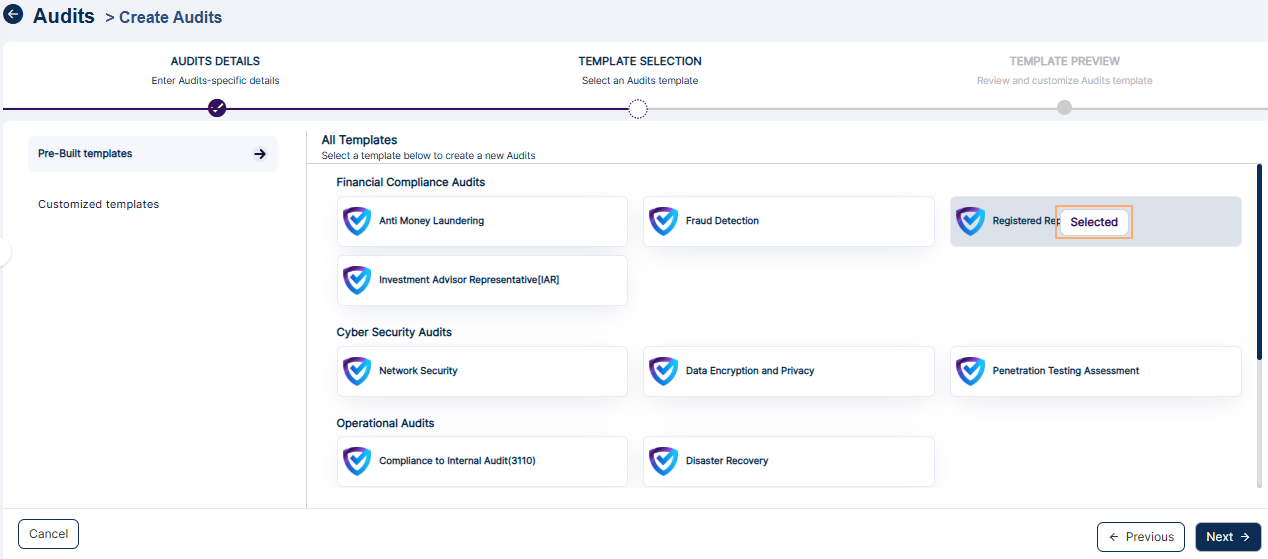Screen dimensions: 1268x559
Task: Click the Template Selection step circle
Action: point(638,108)
